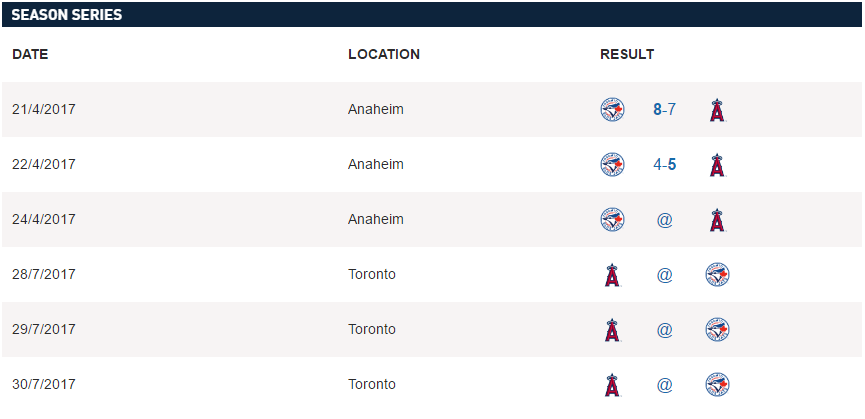Open the 4-5 game result link
Viewport: 865px width, 419px height.
[x=664, y=165]
